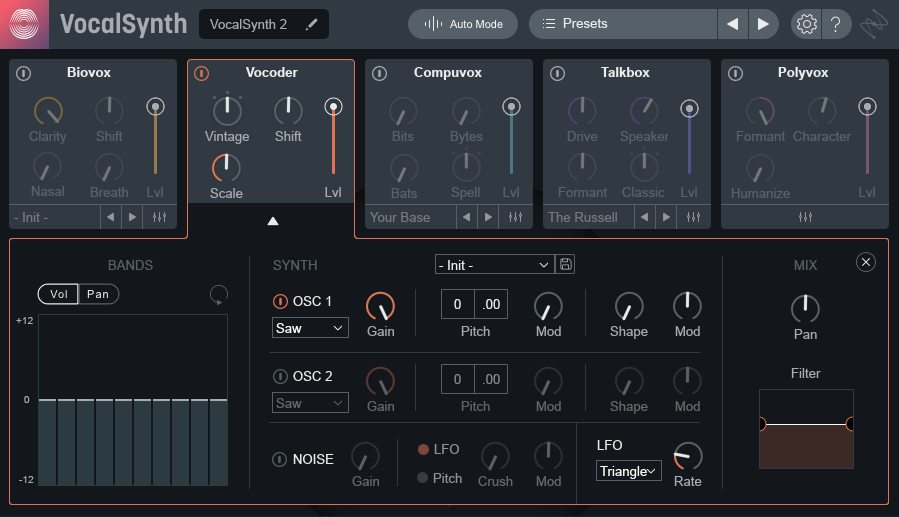Close the Vocoder advanced panel
Image resolution: width=899 pixels, height=517 pixels.
pos(866,262)
